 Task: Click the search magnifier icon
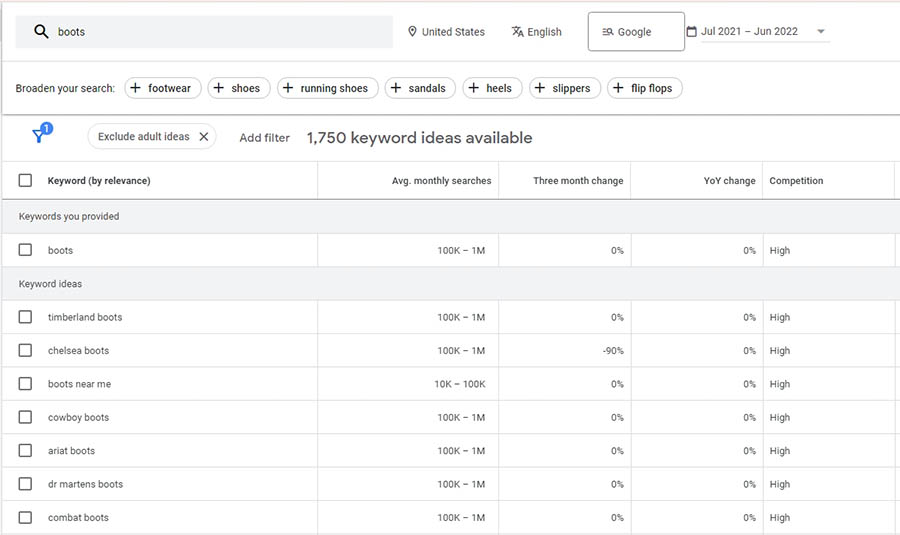[x=41, y=32]
